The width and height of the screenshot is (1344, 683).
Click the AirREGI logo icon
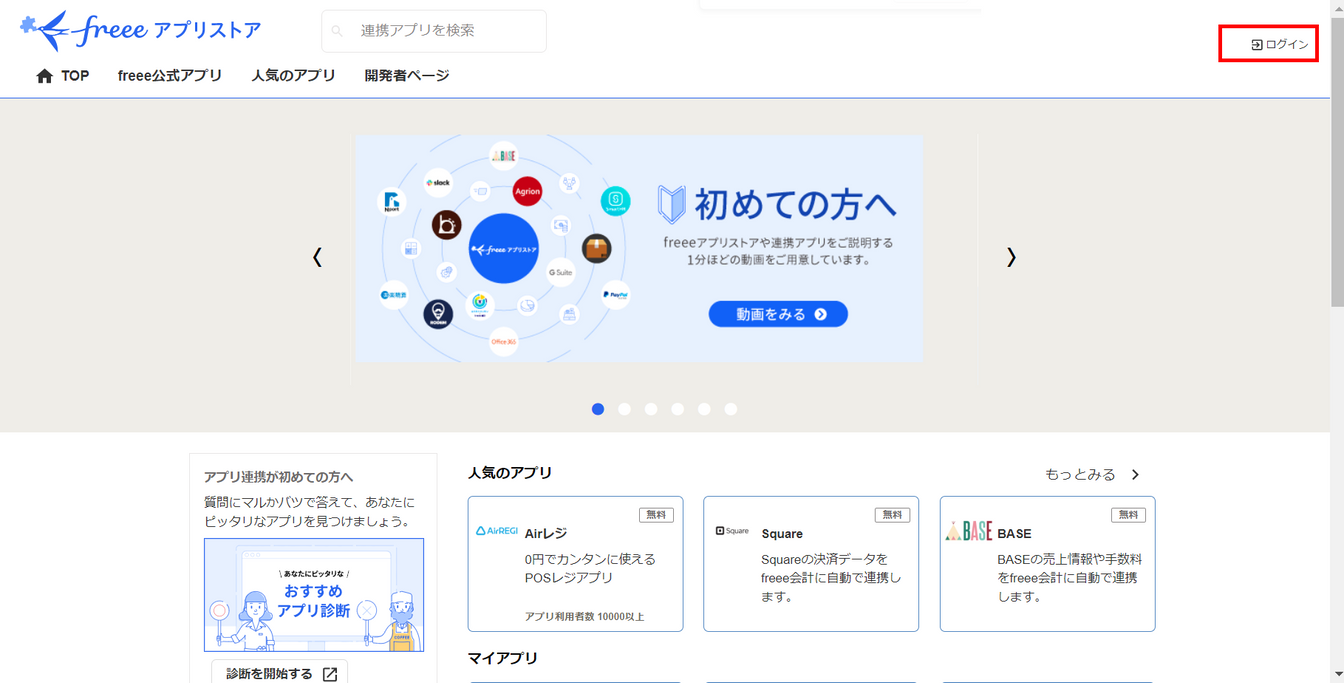click(x=497, y=531)
